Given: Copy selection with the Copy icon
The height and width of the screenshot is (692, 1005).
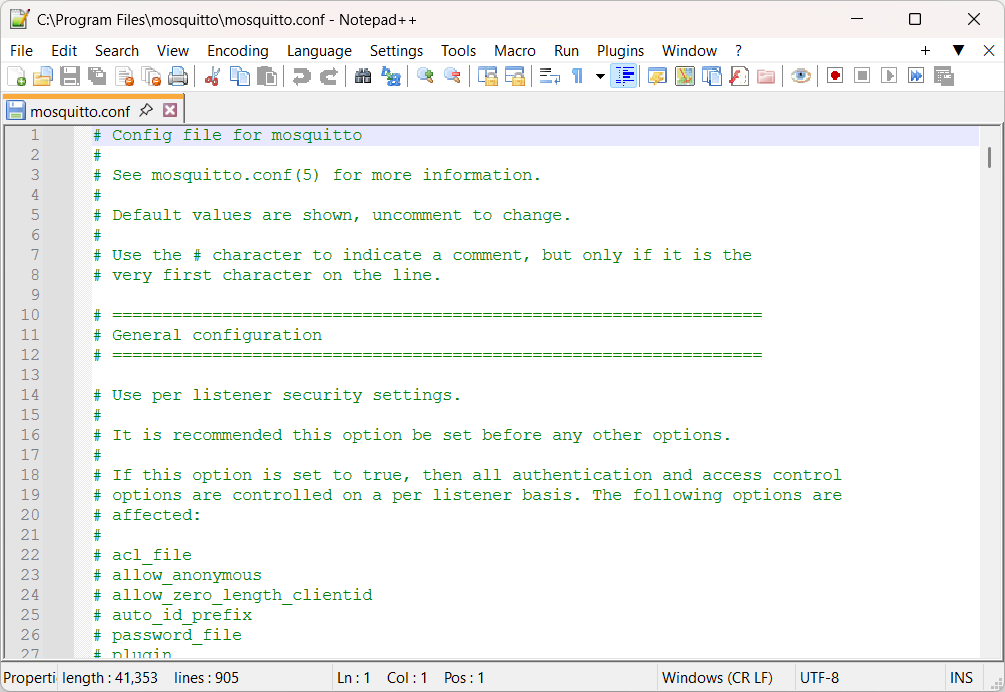Looking at the screenshot, I should coord(240,76).
